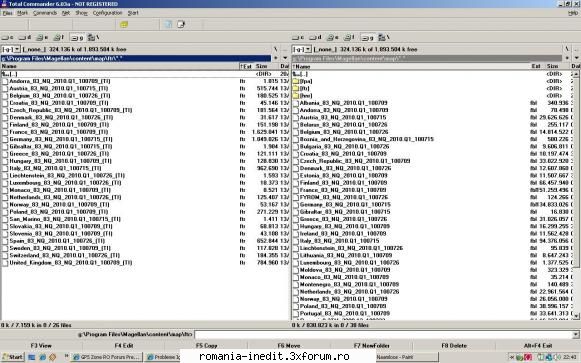Show right panel directory history dropdown
Screen dimensions: 581x363
(577, 58)
